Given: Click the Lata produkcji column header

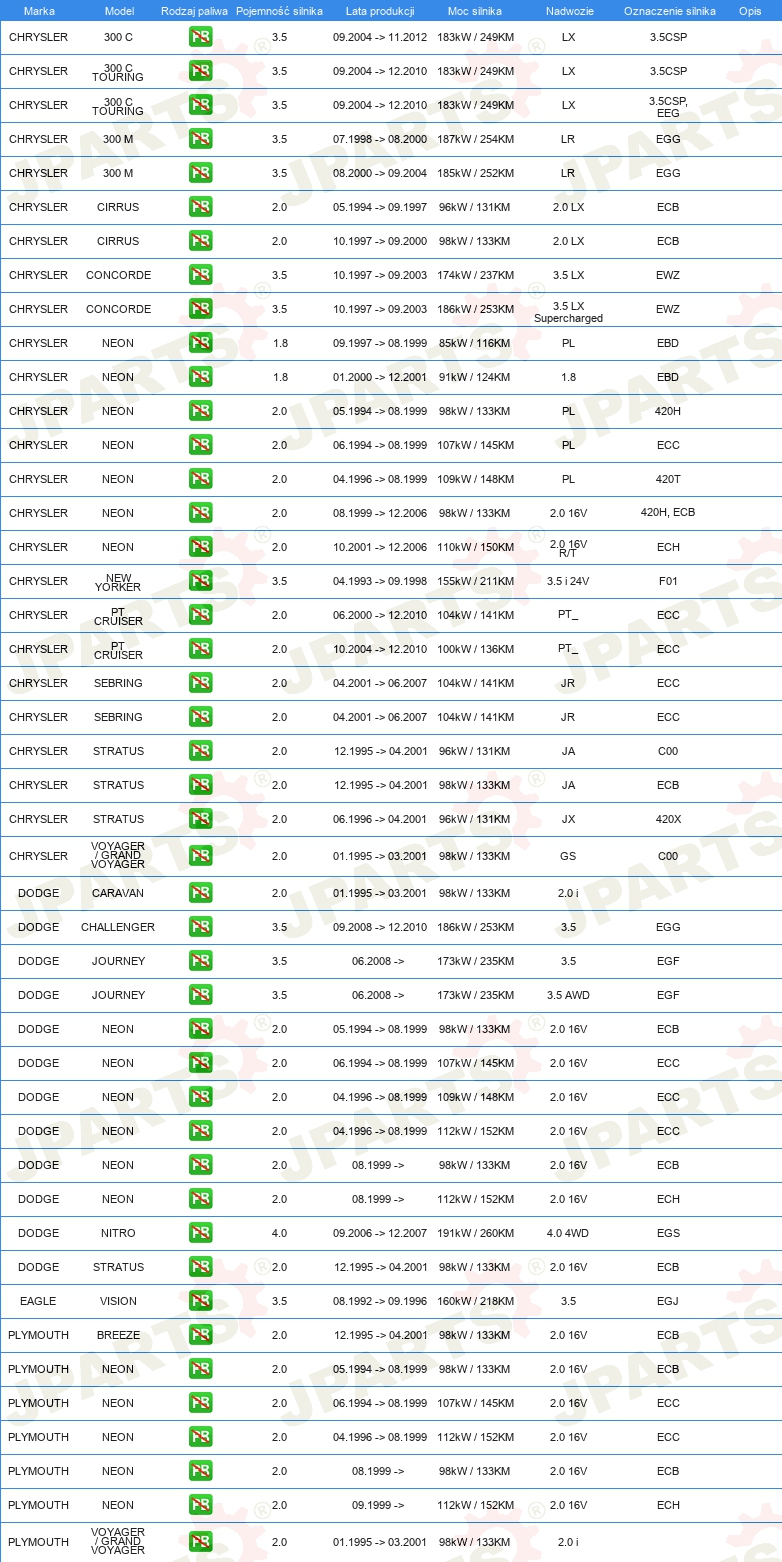Looking at the screenshot, I should pos(380,11).
